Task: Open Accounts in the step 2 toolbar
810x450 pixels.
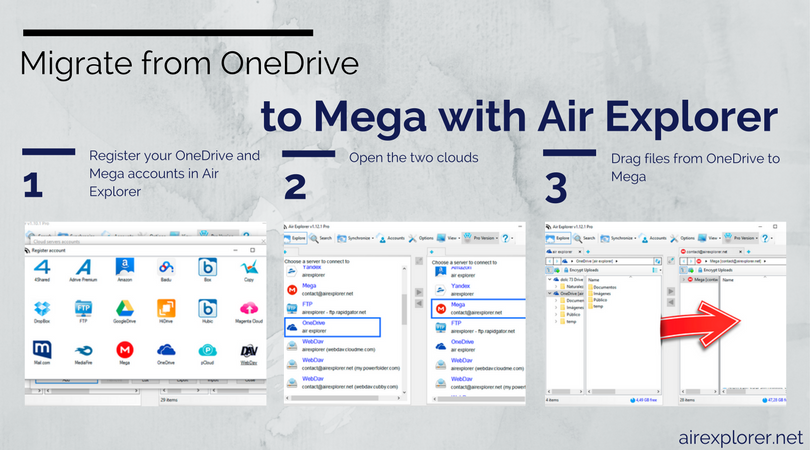Action: coord(392,238)
